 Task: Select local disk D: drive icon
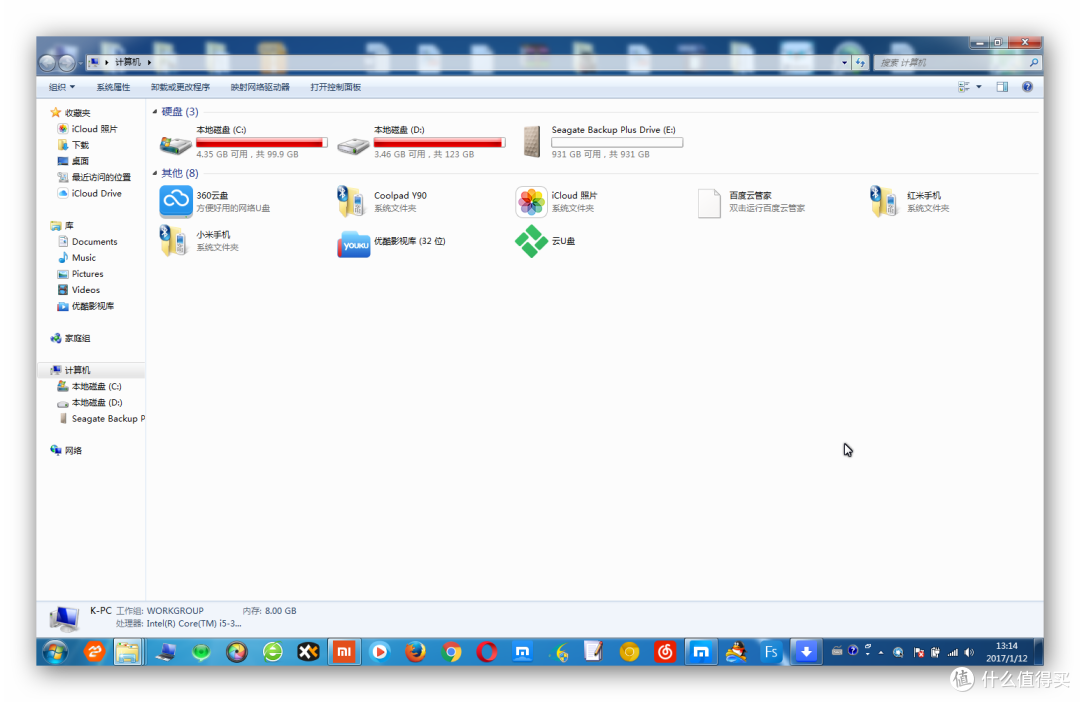tap(353, 145)
